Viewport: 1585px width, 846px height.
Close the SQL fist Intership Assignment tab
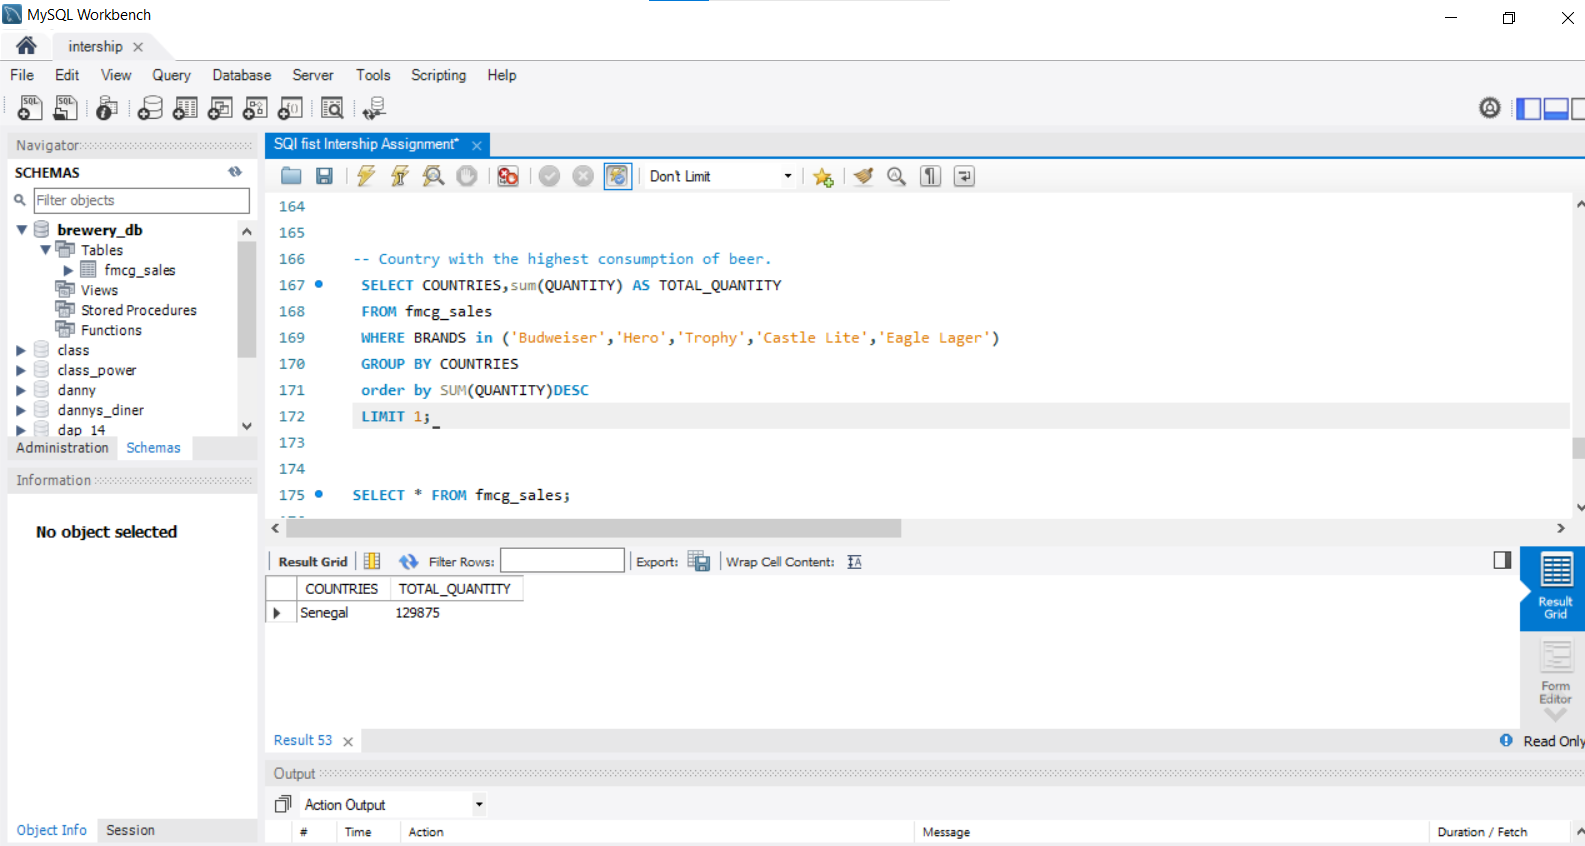pos(477,145)
